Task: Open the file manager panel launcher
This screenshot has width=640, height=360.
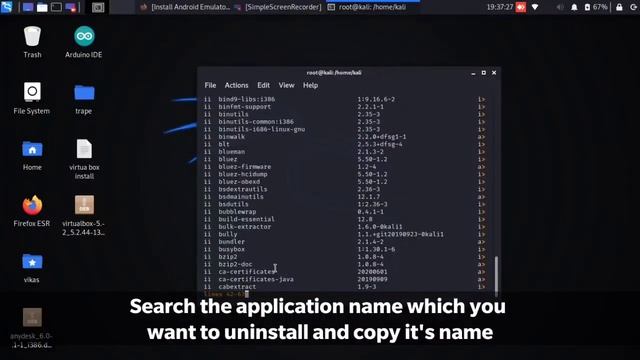Action: 42,7
